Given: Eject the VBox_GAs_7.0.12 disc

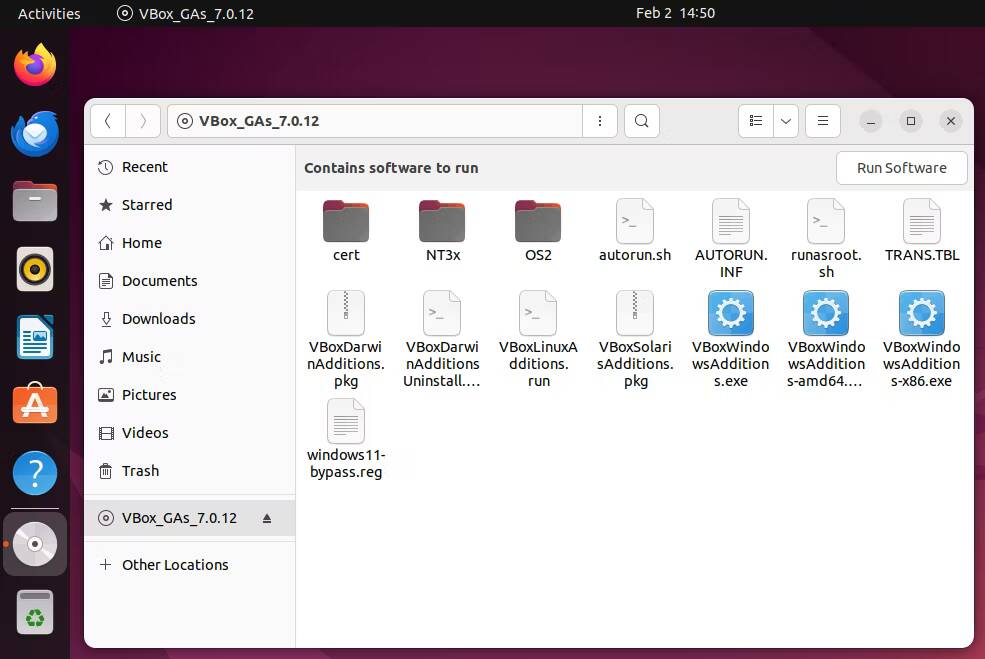Looking at the screenshot, I should click(266, 518).
